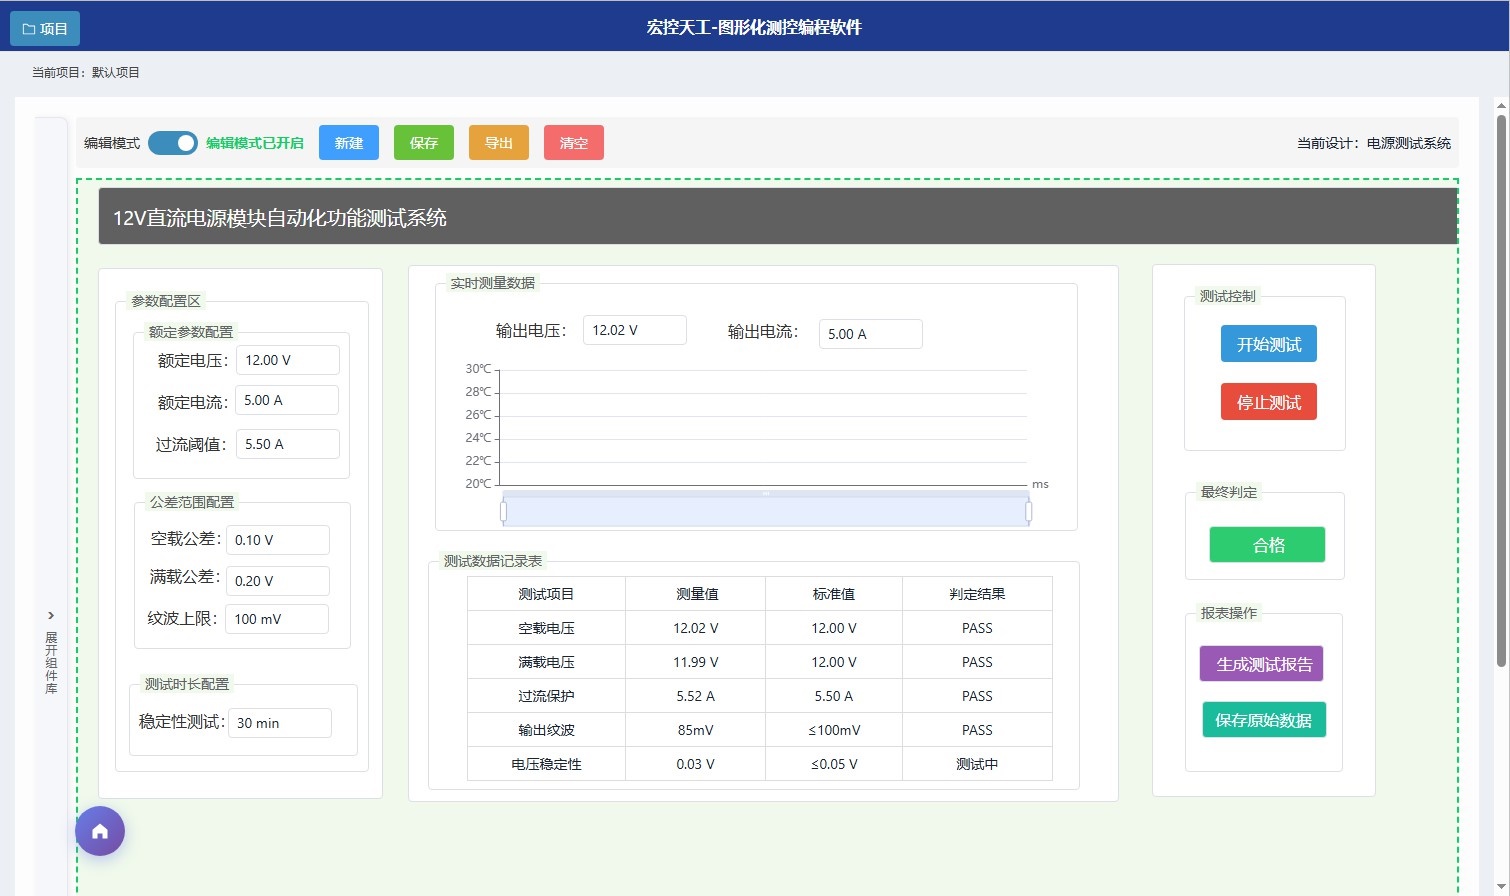Click the red 清空 button
Screen dimensions: 1510x896
573,142
